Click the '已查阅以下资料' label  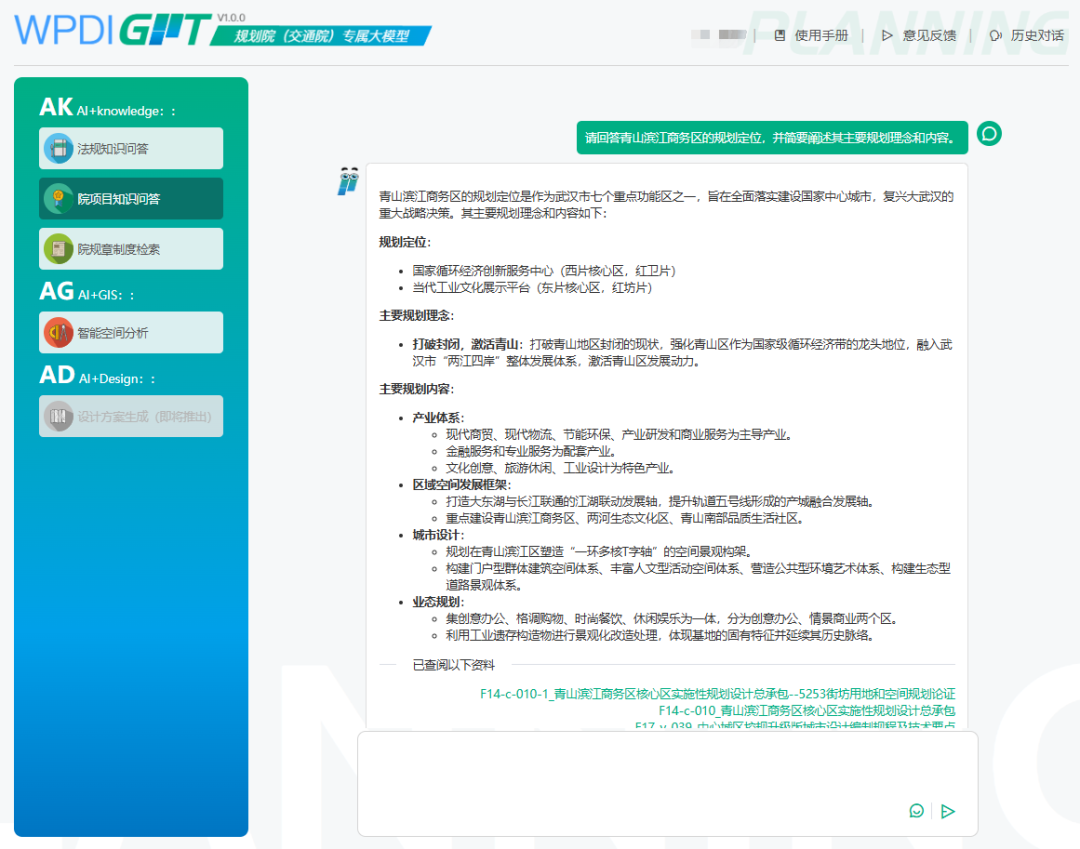tap(453, 664)
